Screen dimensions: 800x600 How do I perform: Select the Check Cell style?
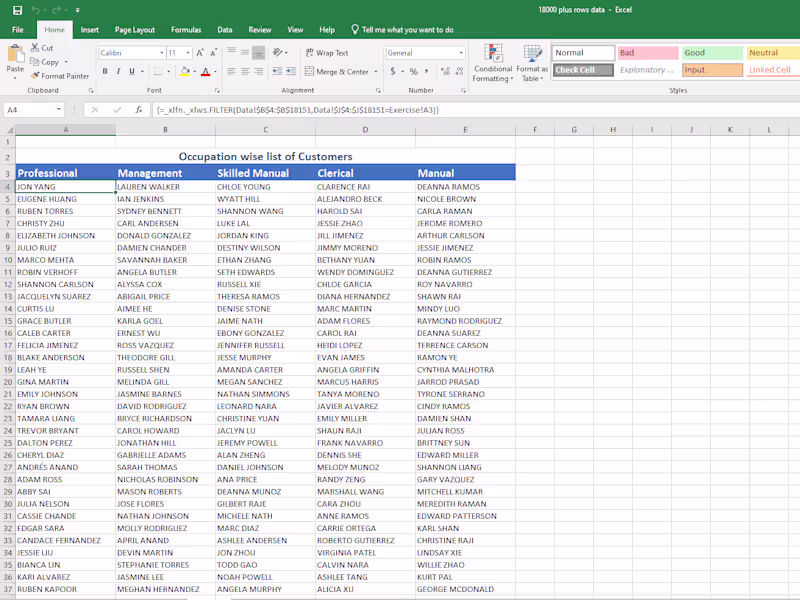[582, 70]
